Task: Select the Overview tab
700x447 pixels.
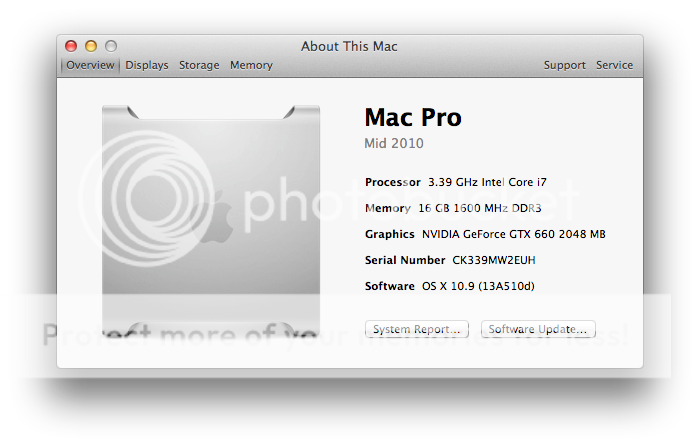Action: pyautogui.click(x=91, y=65)
